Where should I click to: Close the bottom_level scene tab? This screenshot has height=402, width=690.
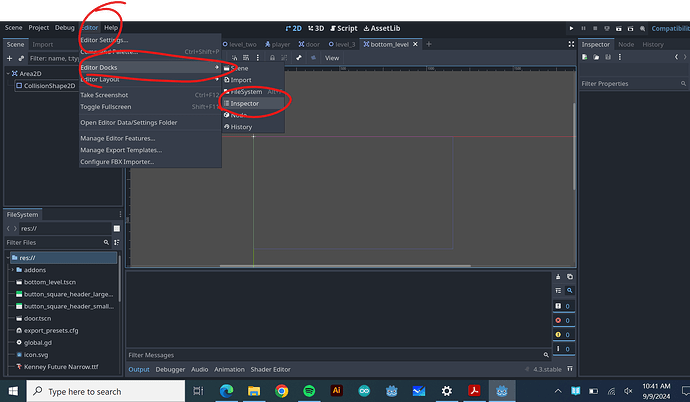(x=415, y=44)
